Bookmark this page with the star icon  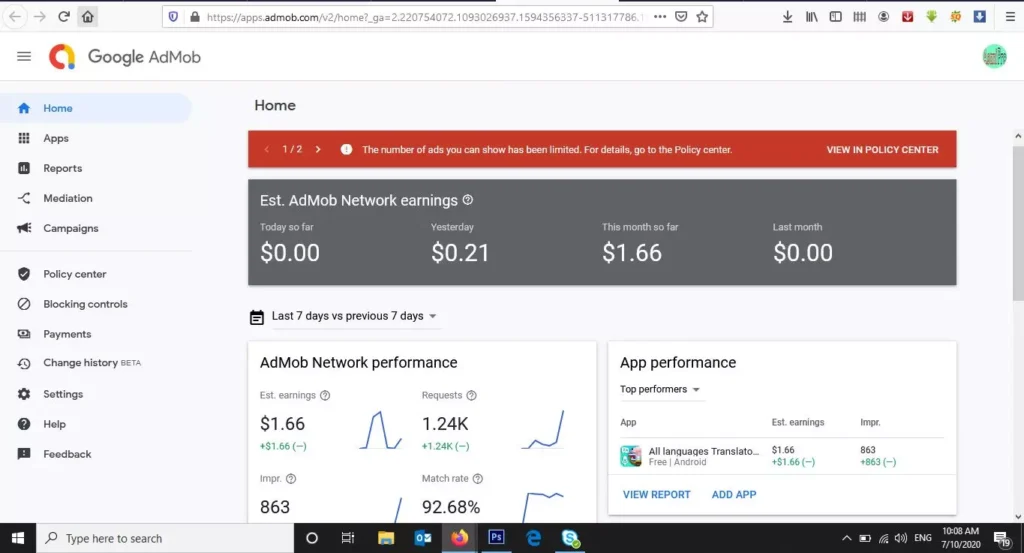pos(702,17)
